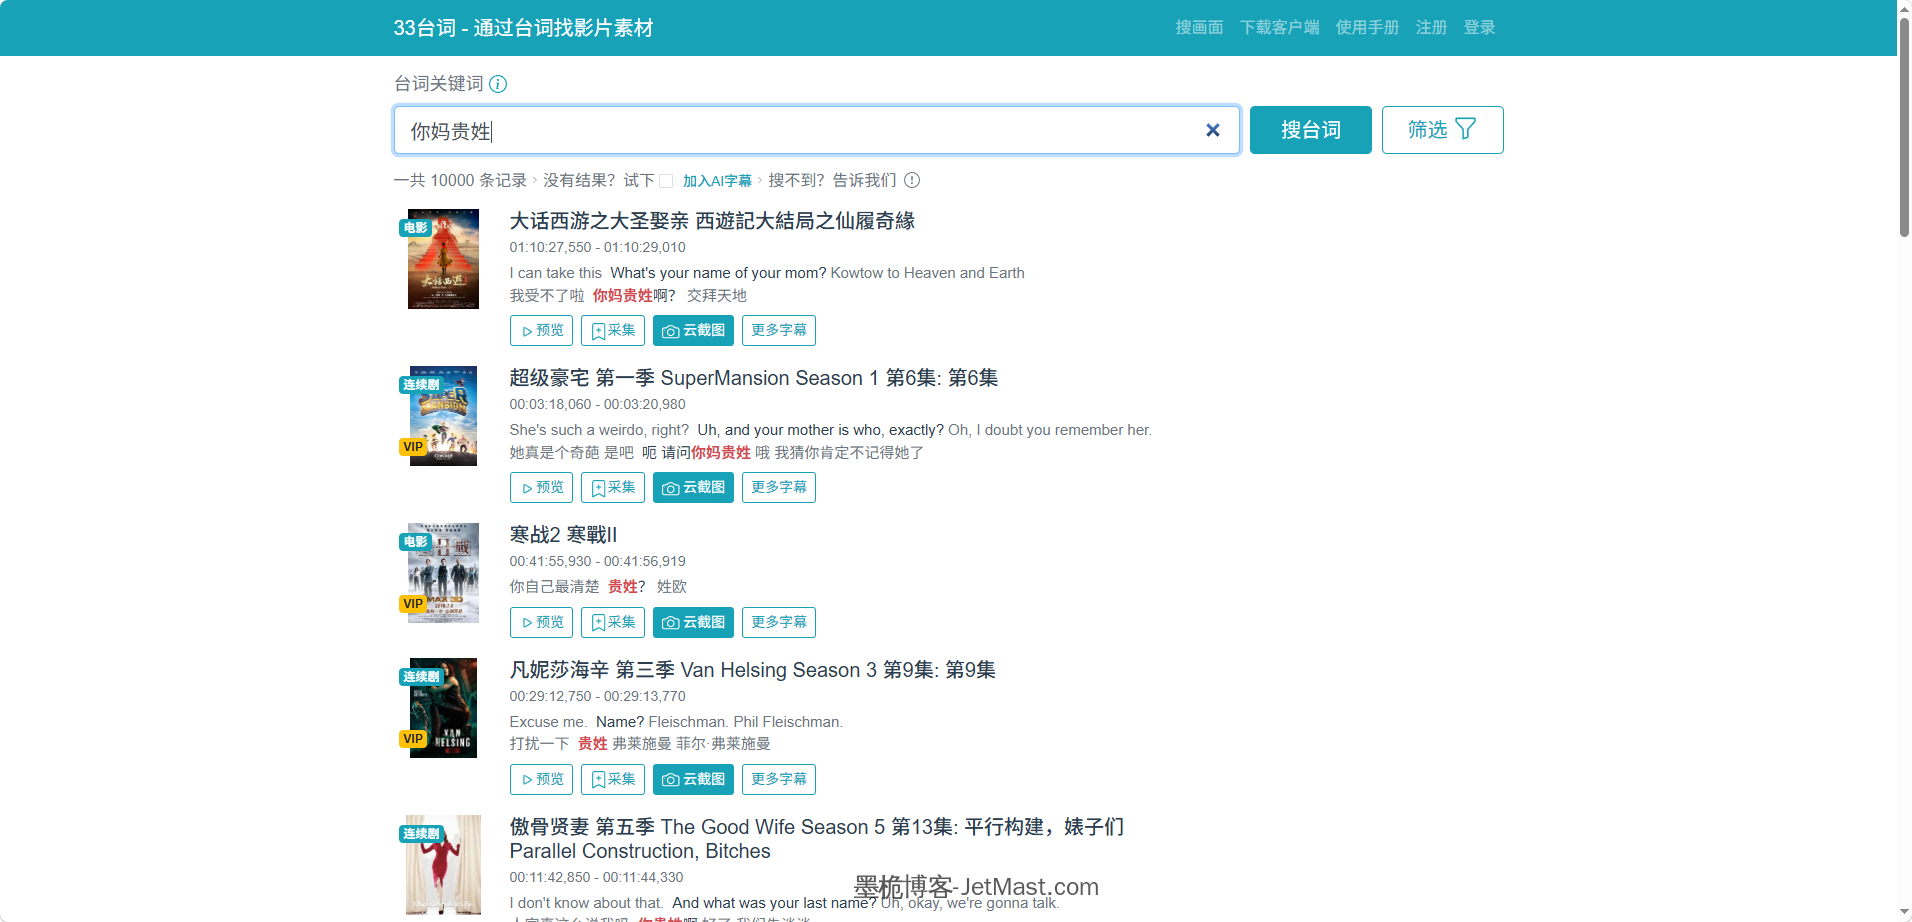
Task: Open title 凡妮莎海辛 第三季 Van Helsing
Action: pyautogui.click(x=752, y=670)
